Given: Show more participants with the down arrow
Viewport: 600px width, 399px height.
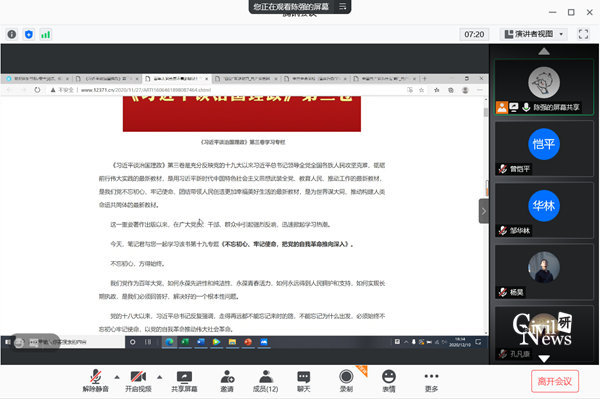Looking at the screenshot, I should tap(544, 358).
